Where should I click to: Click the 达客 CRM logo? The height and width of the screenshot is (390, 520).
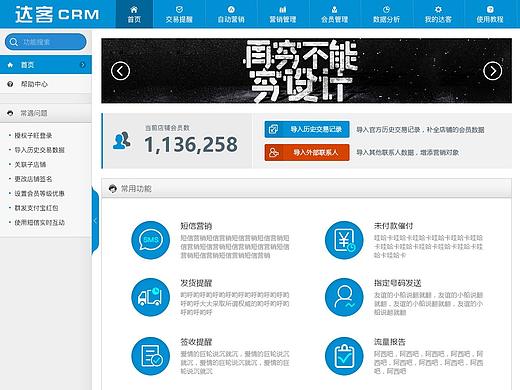[57, 15]
